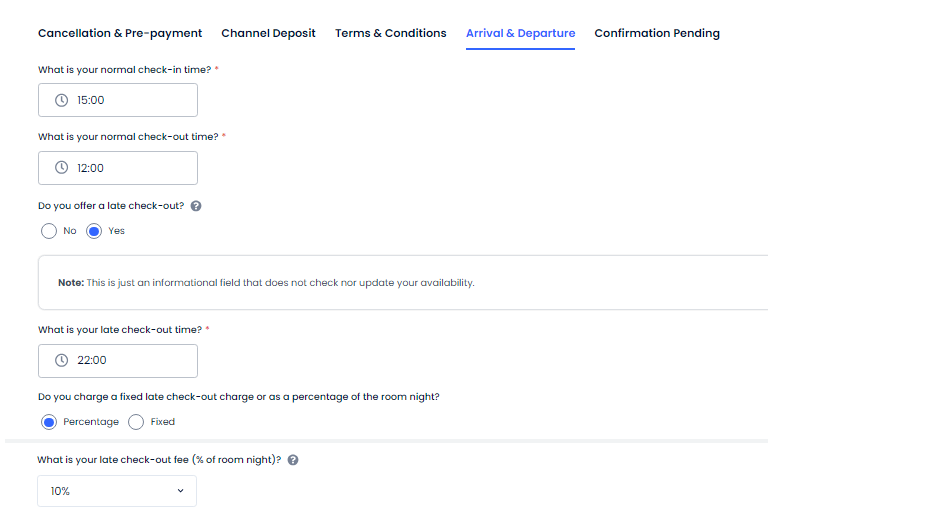Choose Percentage late check-out charge type
This screenshot has width=949, height=529.
[49, 422]
